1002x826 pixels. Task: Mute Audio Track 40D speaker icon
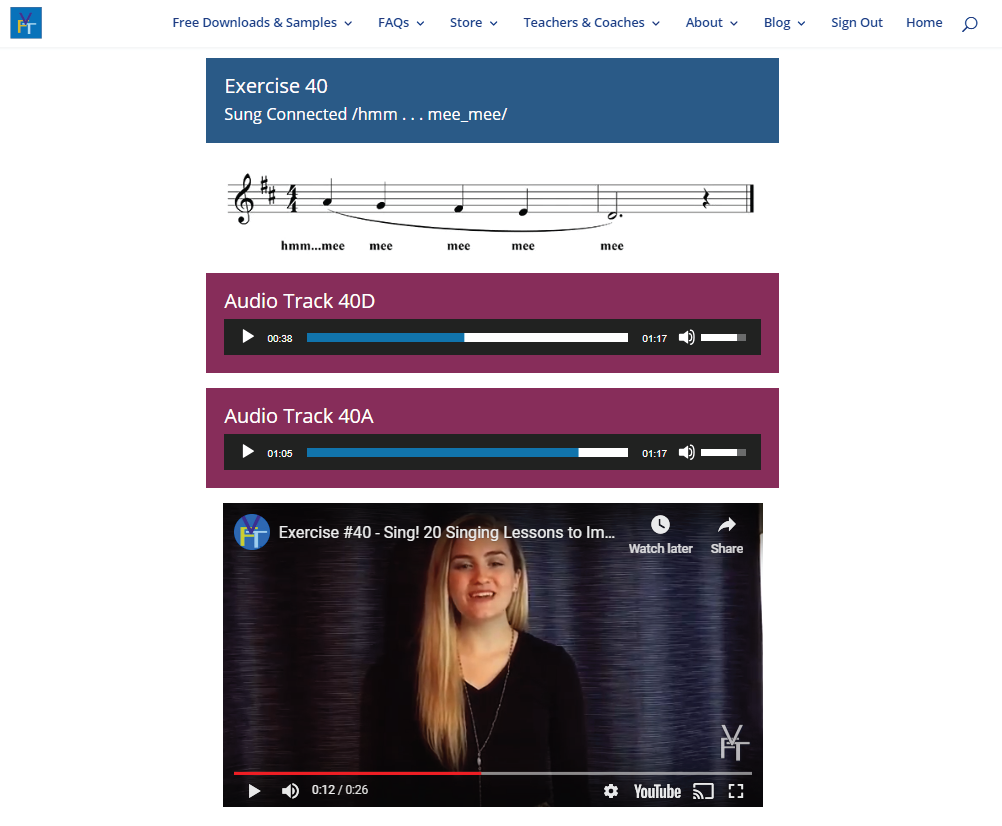click(686, 337)
